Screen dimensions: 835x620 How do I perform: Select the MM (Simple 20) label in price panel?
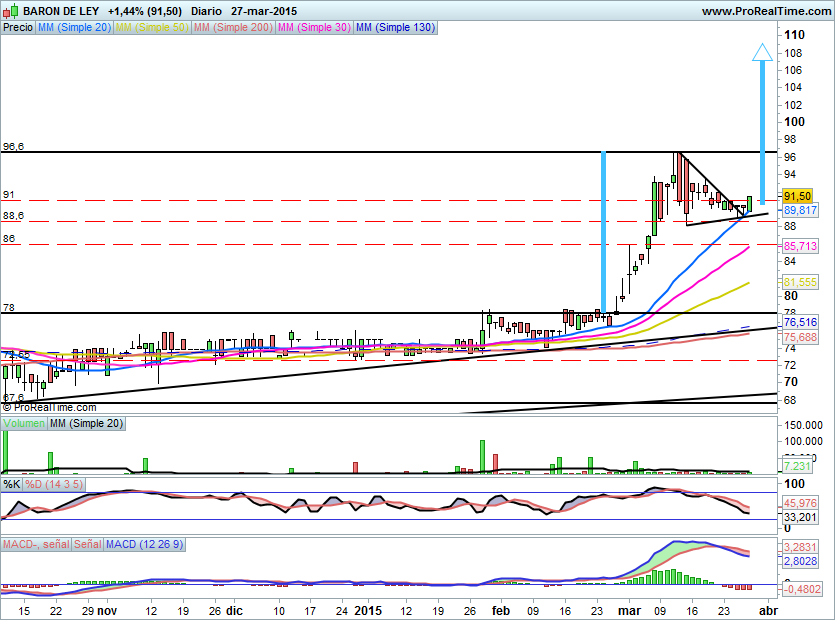tap(74, 28)
